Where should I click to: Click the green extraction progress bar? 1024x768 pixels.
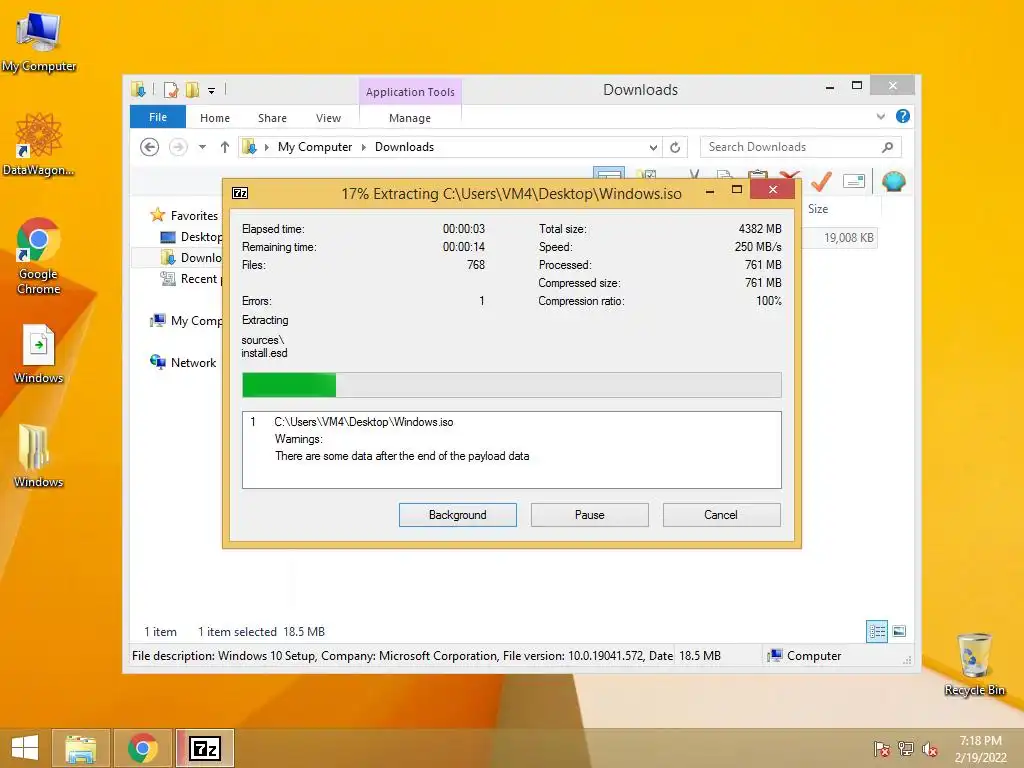(x=511, y=385)
